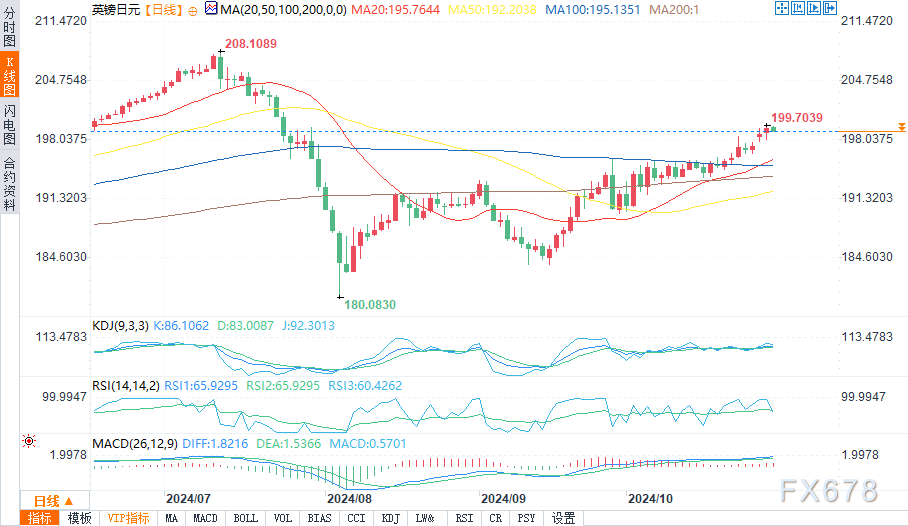This screenshot has height=526, width=908.
Task: Click the MA indicator chart icon
Action: click(209, 8)
